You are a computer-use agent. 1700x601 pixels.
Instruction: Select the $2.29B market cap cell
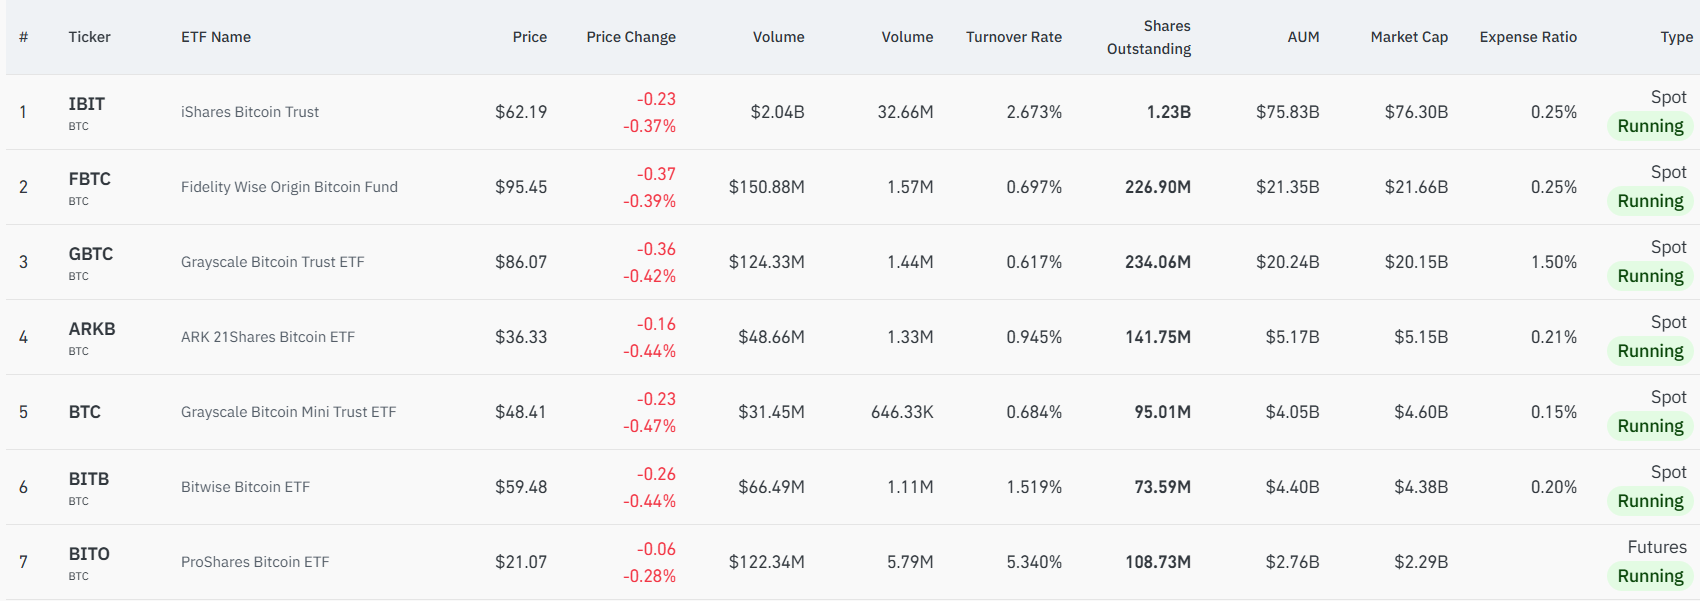(1421, 562)
